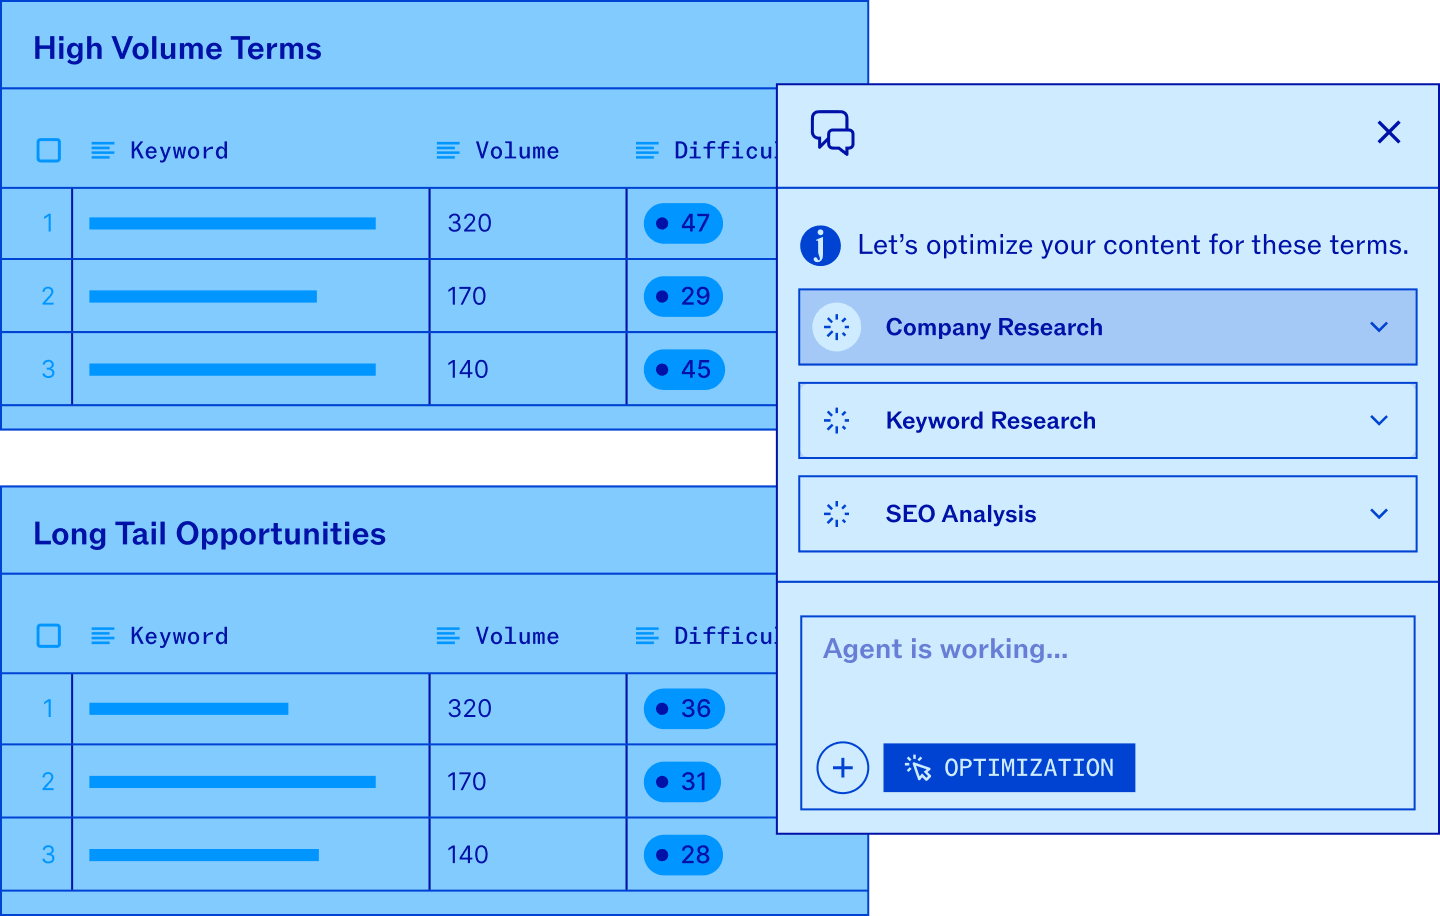Sort by Keyword header in High Volume Terms
Viewport: 1440px width, 916px height.
tap(179, 151)
